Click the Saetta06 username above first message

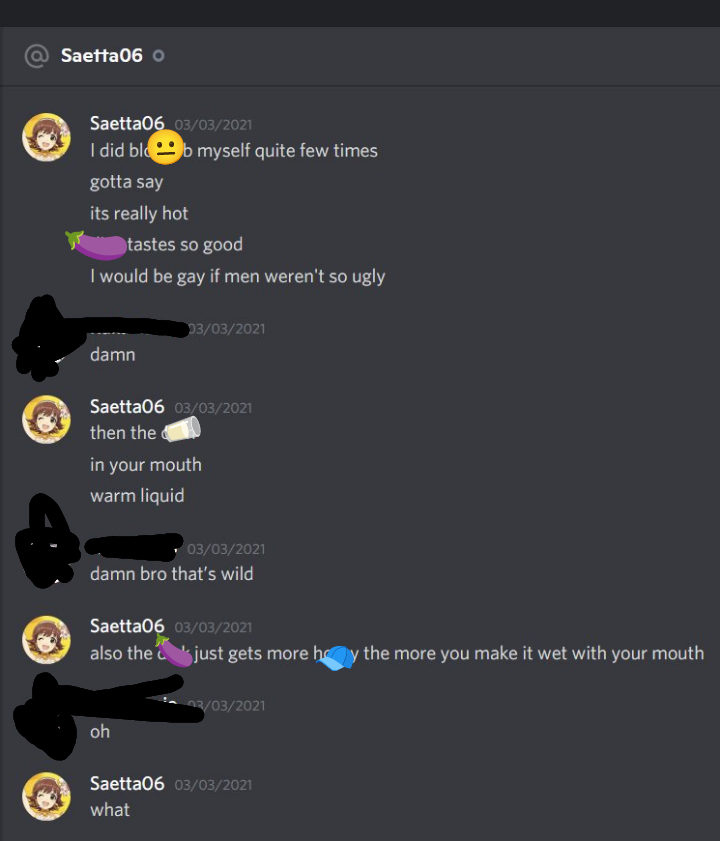coord(127,123)
